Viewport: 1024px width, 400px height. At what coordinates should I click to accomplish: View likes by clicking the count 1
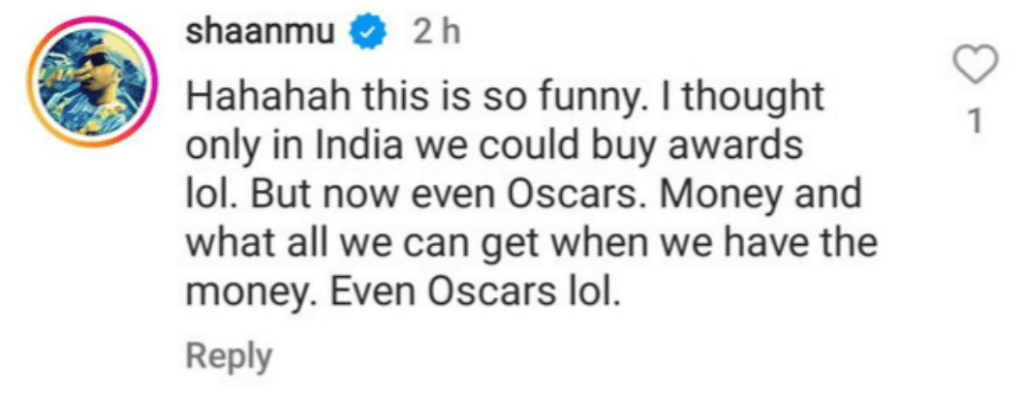(x=977, y=122)
